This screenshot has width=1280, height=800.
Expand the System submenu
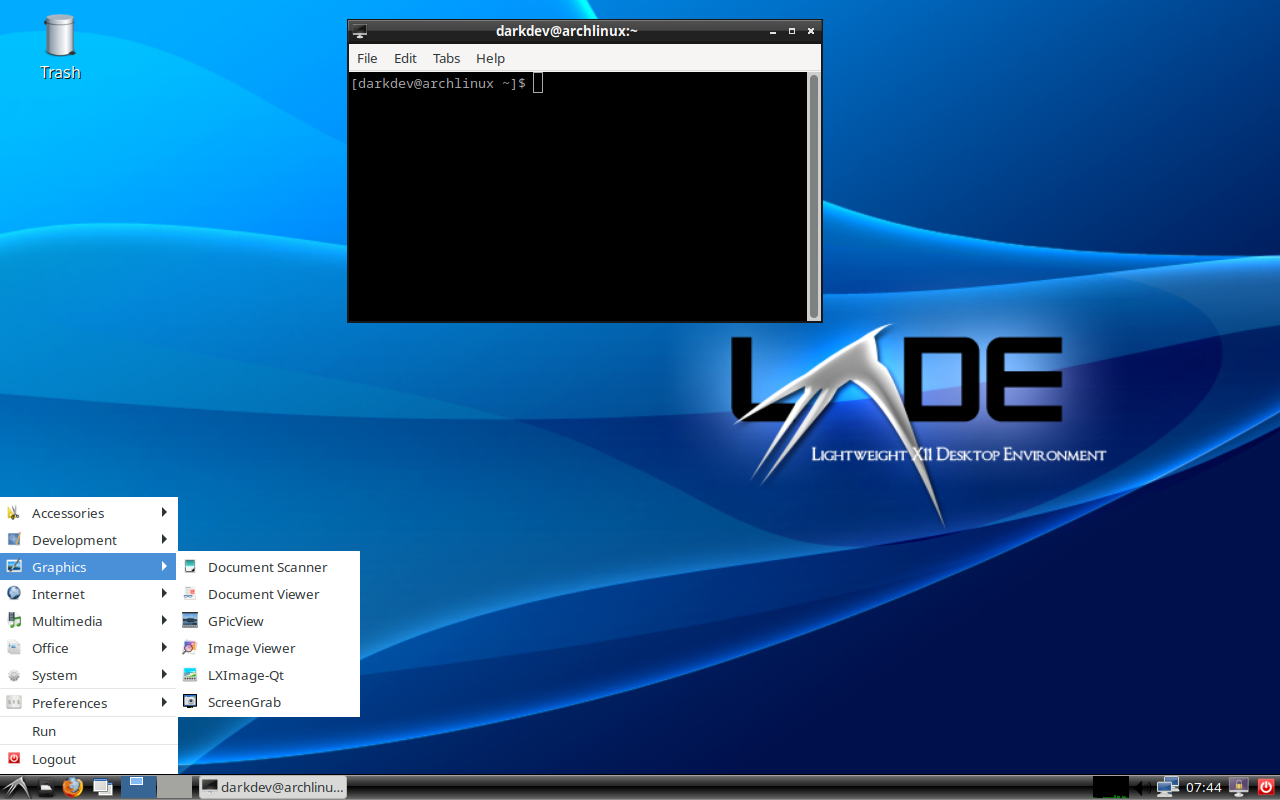tap(89, 675)
